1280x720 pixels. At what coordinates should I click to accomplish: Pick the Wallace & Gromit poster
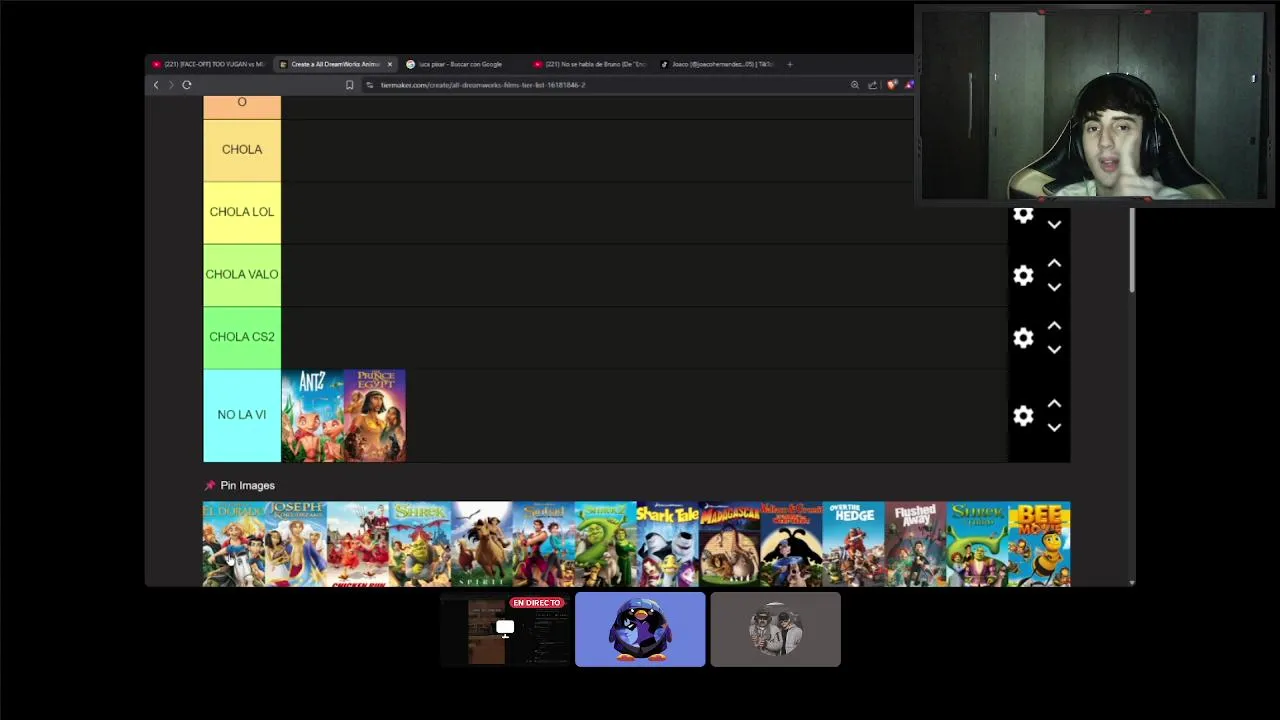[791, 544]
